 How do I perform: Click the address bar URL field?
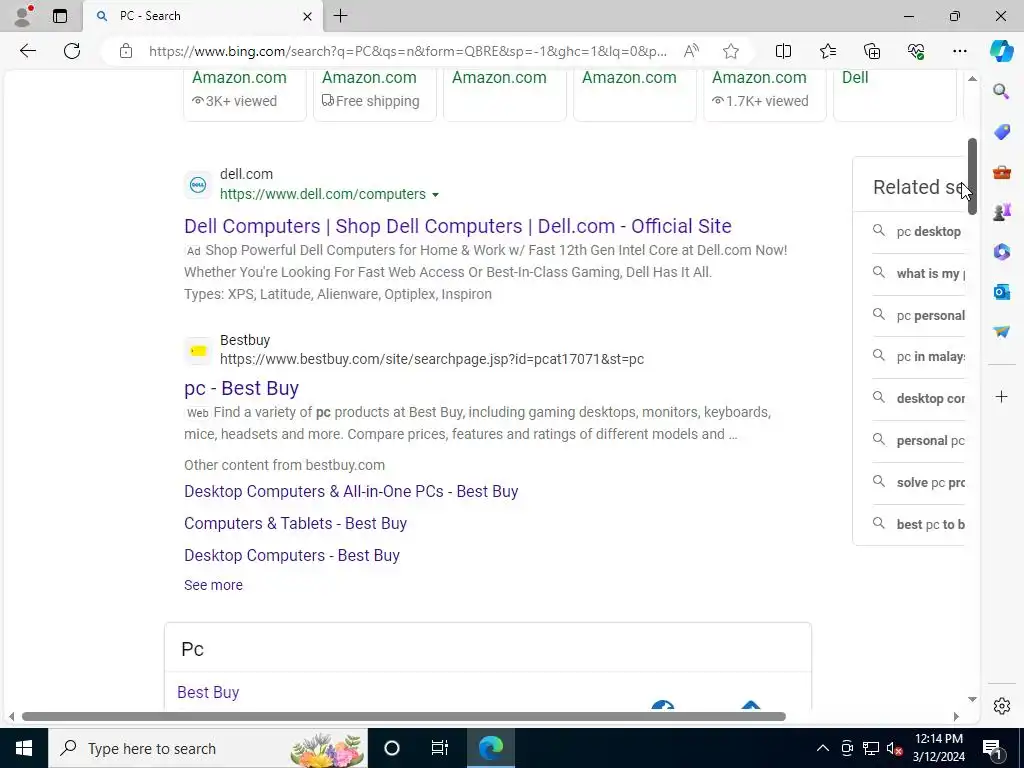pyautogui.click(x=408, y=51)
